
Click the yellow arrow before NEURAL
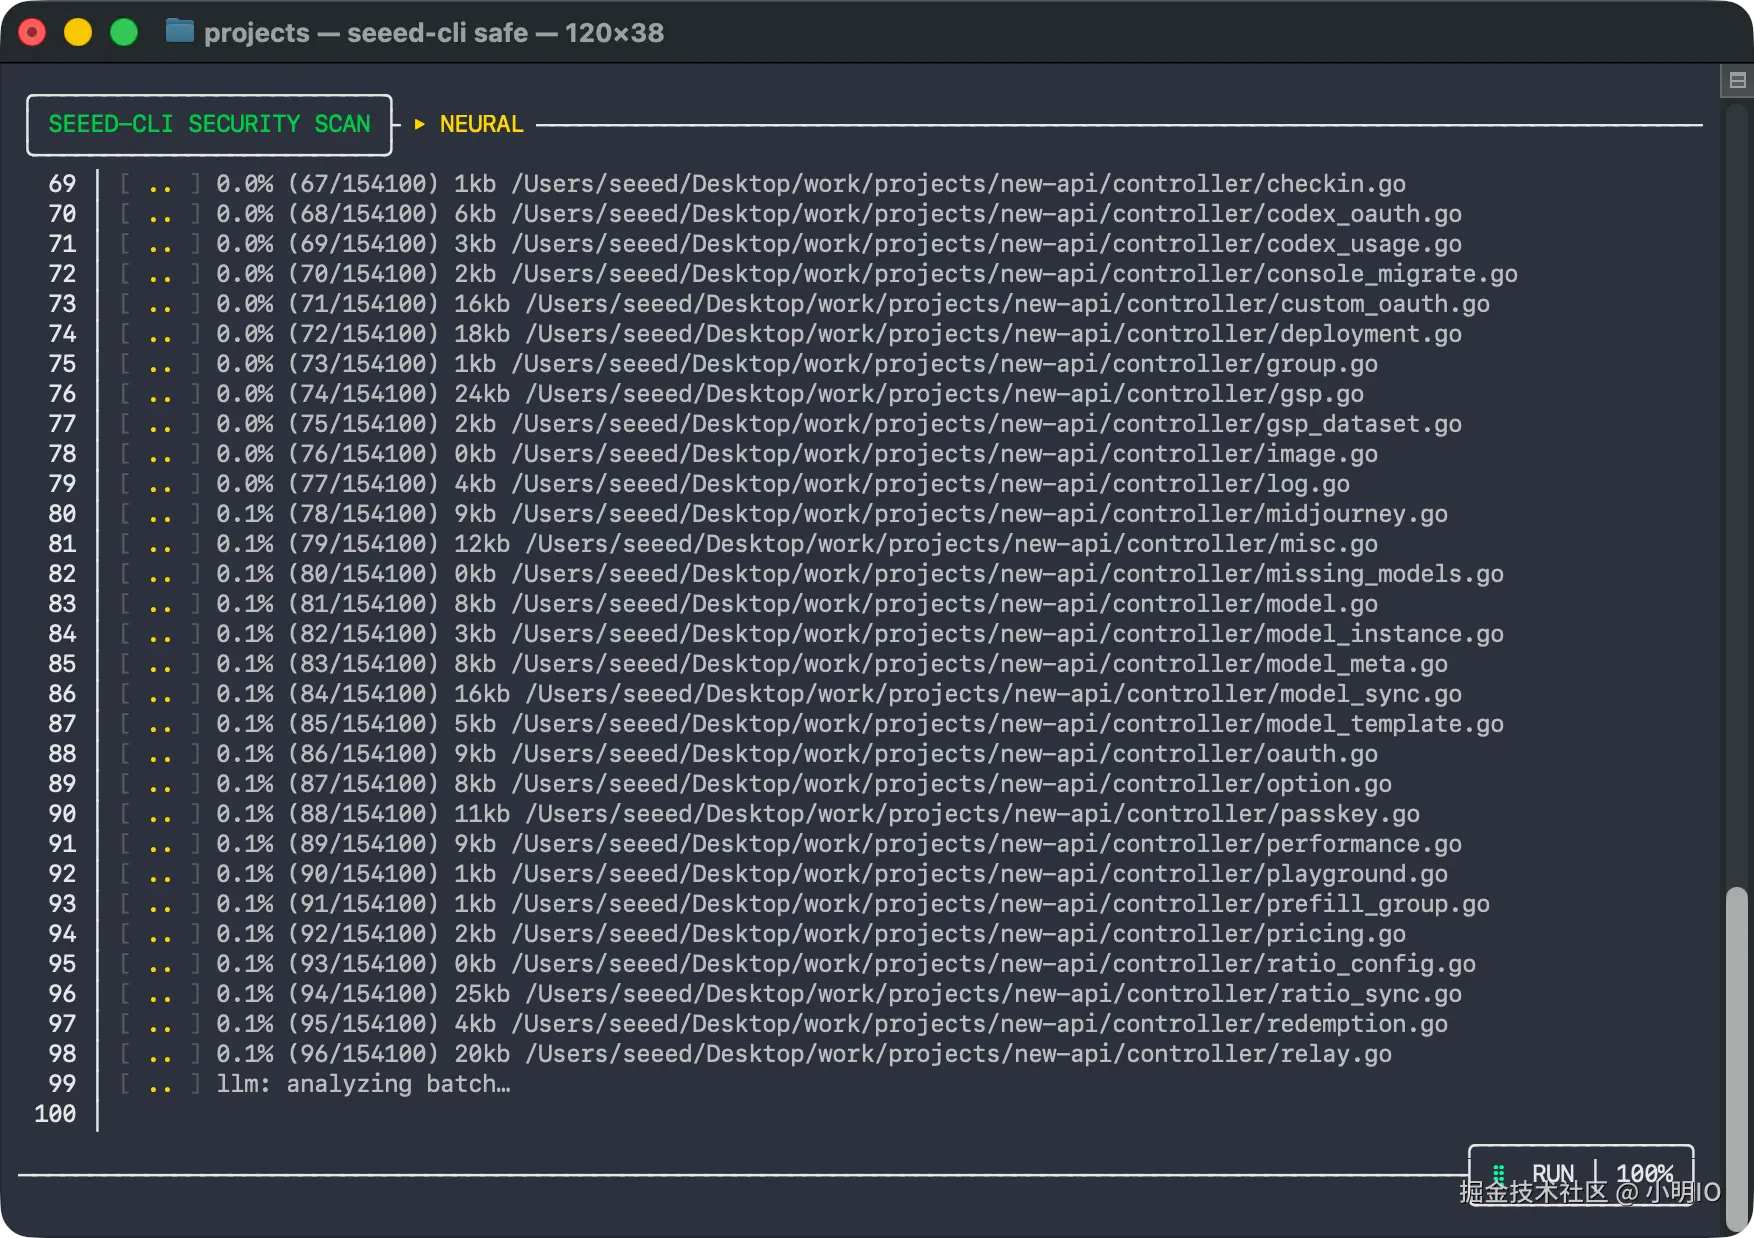(x=420, y=124)
